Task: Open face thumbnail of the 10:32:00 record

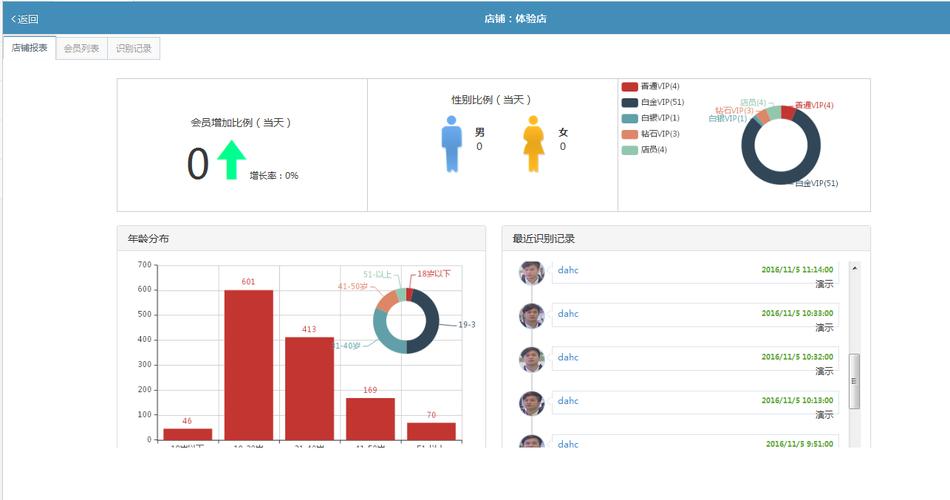Action: (x=532, y=360)
